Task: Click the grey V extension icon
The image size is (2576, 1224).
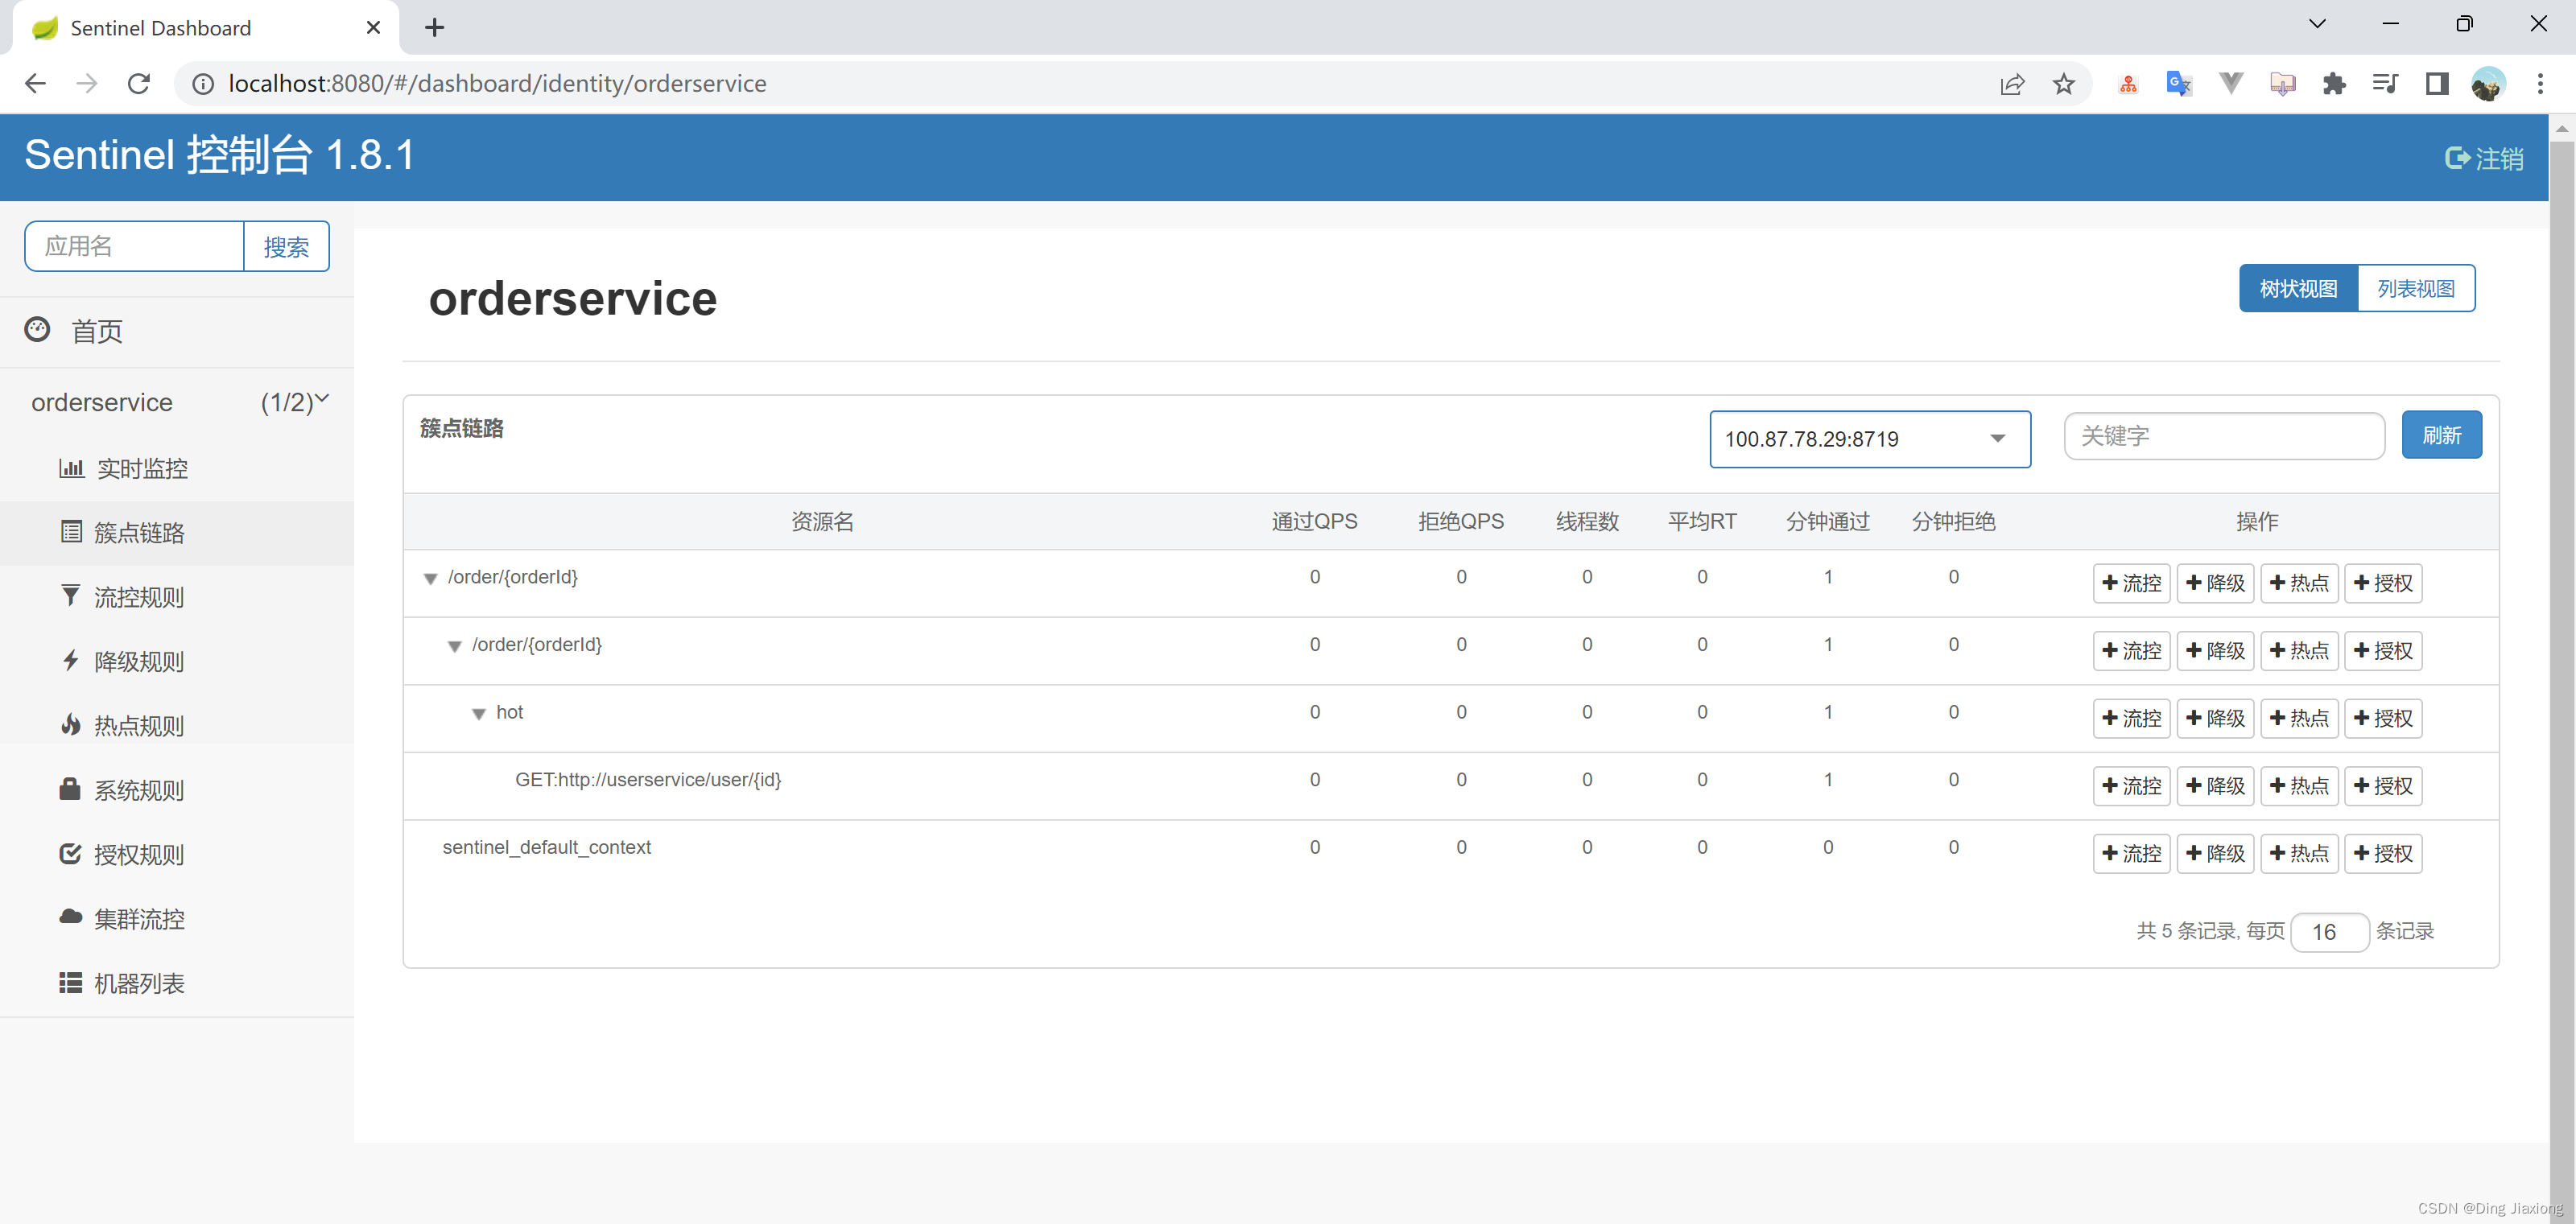Action: (x=2231, y=84)
